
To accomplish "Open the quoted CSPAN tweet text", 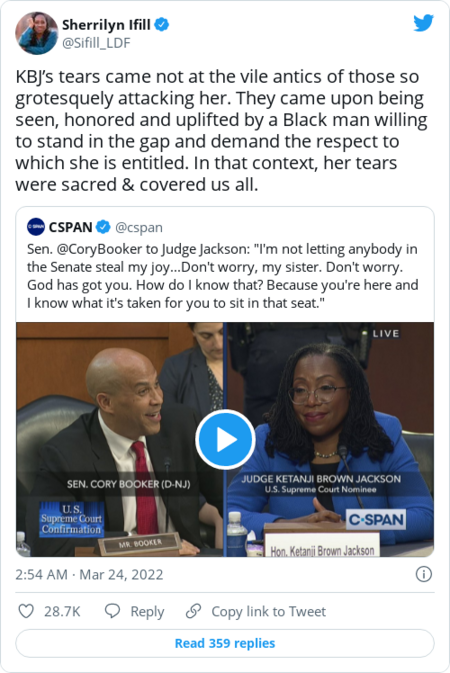I will tap(222, 276).
